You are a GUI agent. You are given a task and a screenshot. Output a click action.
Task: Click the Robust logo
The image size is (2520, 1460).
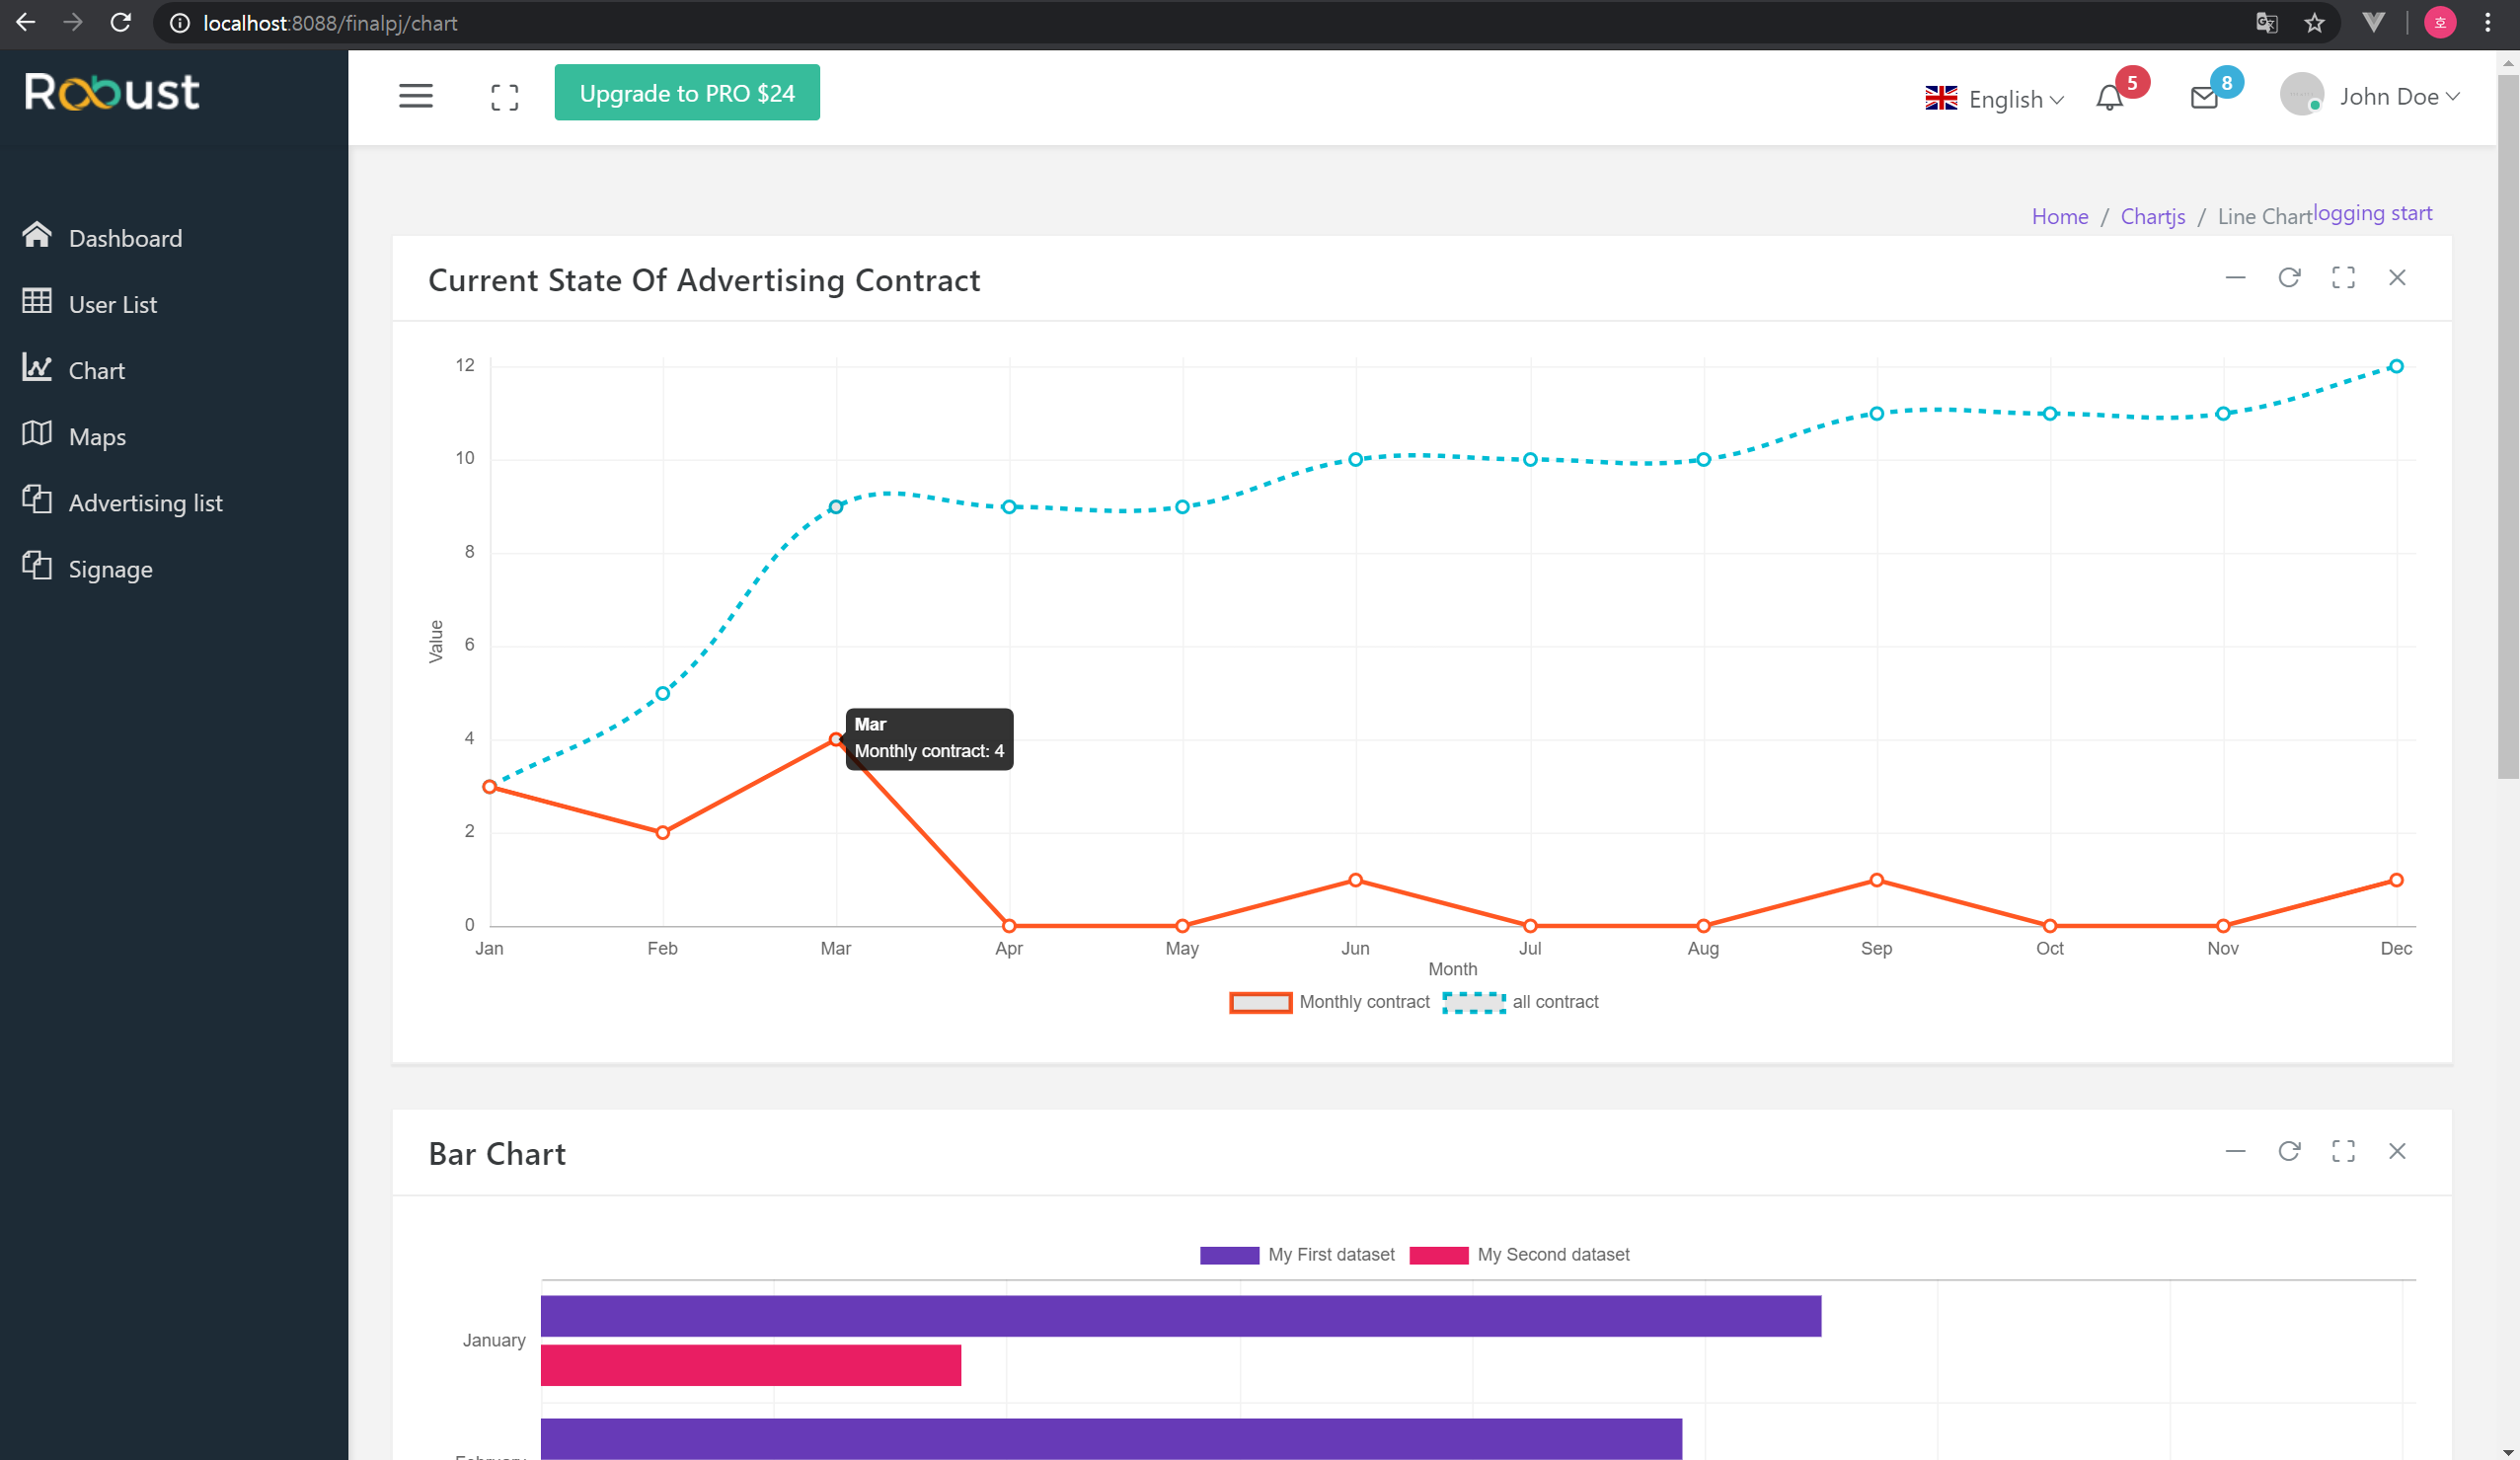(x=112, y=92)
